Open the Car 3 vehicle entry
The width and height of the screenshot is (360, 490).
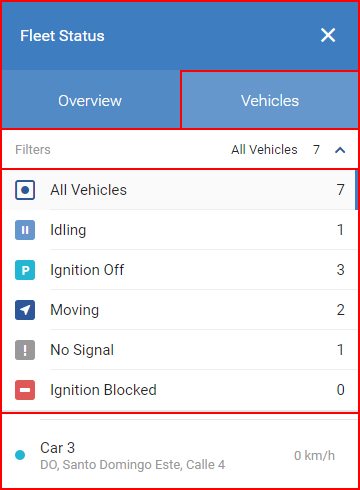point(180,455)
